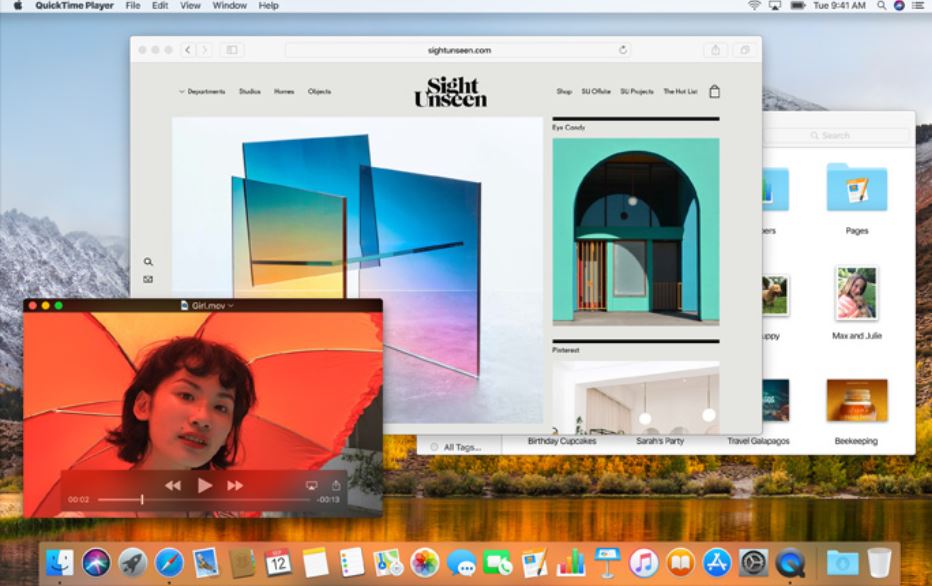932x586 pixels.
Task: Open Messages from the Dock
Action: pos(461,562)
